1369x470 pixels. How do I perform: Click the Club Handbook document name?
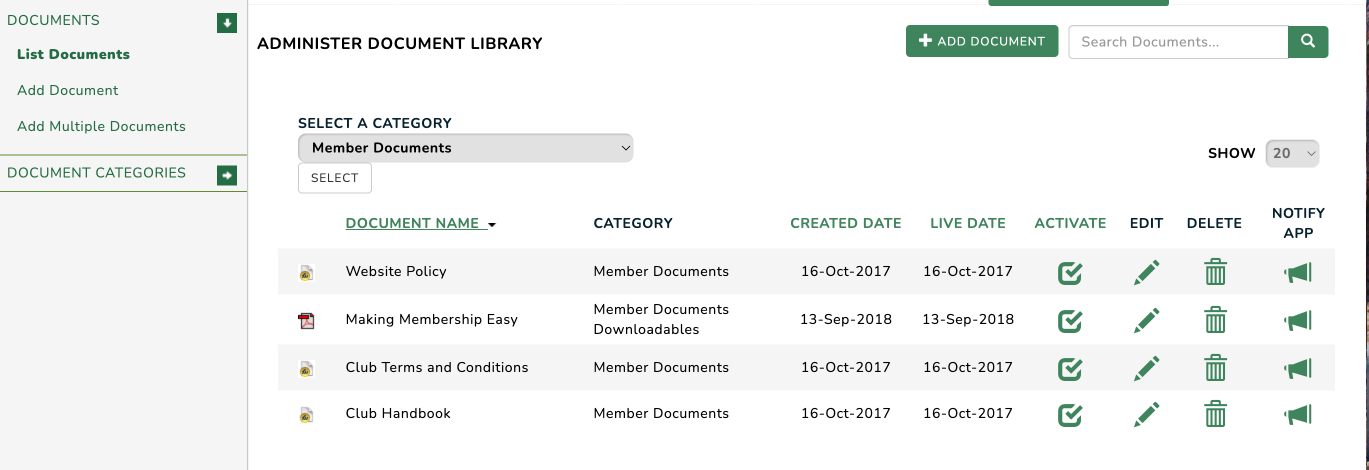(x=398, y=414)
